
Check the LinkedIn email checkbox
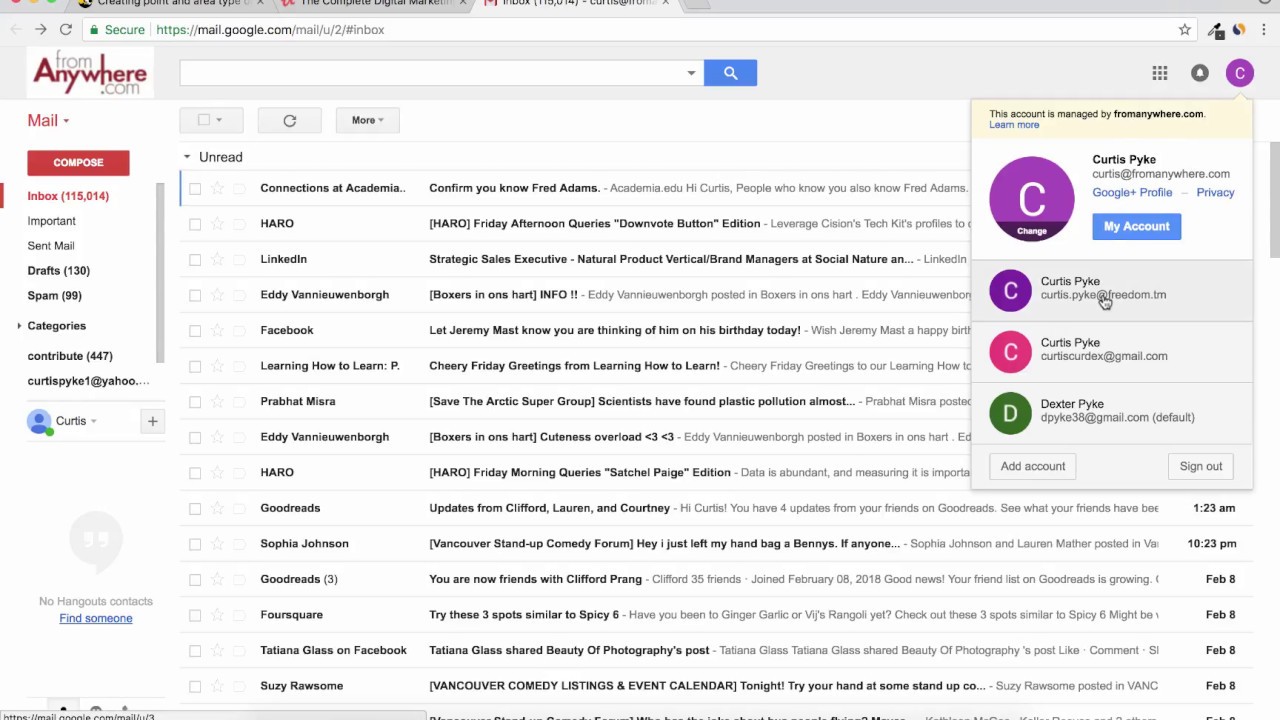tap(195, 259)
